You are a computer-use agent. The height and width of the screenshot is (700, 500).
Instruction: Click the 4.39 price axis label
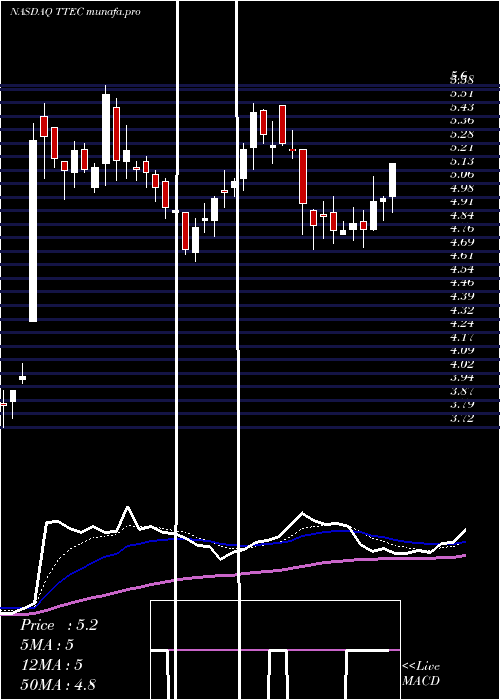coord(462,296)
